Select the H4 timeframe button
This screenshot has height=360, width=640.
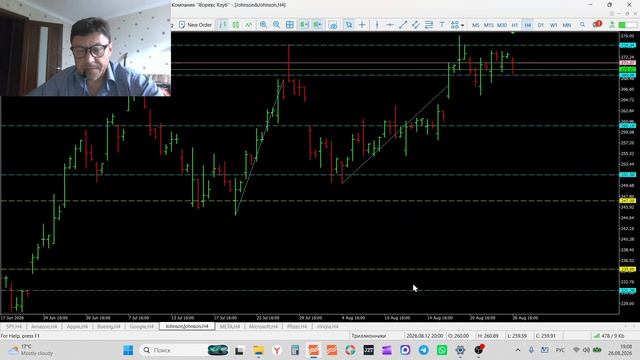527,25
